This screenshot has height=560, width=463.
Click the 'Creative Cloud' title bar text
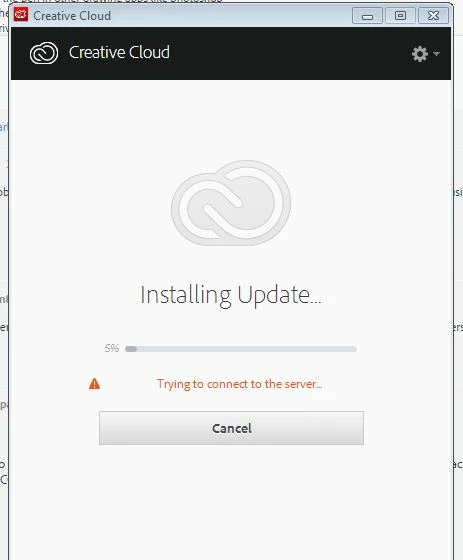click(72, 16)
